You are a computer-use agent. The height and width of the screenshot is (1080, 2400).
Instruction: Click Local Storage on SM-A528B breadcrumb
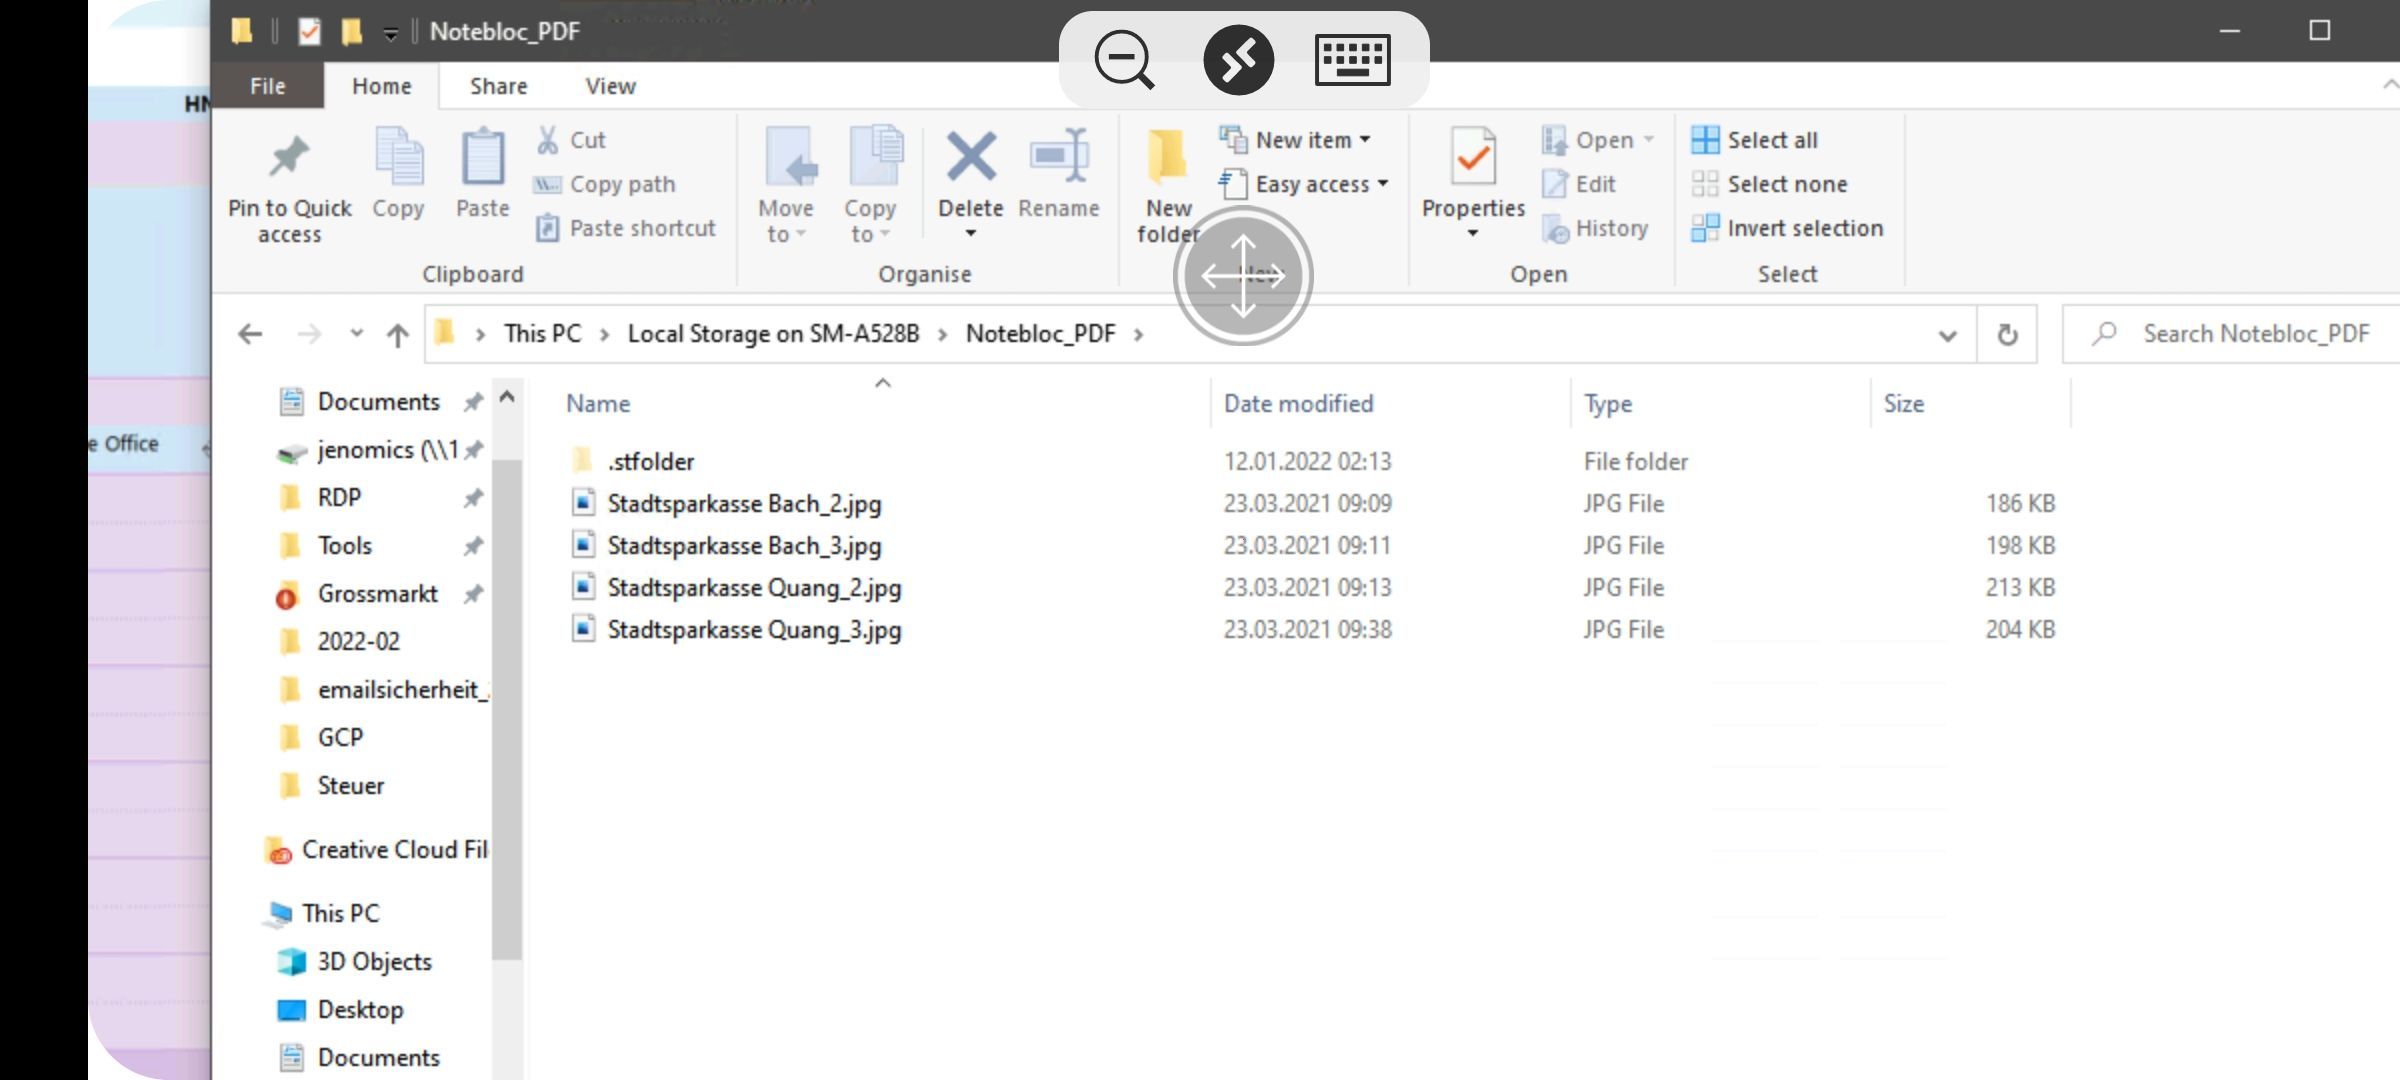[x=773, y=334]
